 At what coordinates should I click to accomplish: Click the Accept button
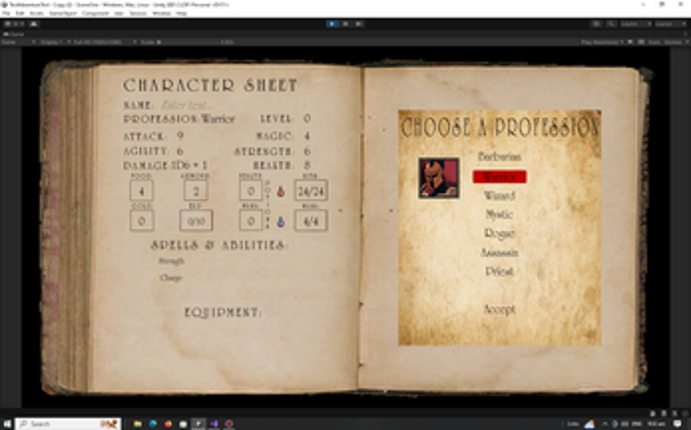(x=499, y=309)
